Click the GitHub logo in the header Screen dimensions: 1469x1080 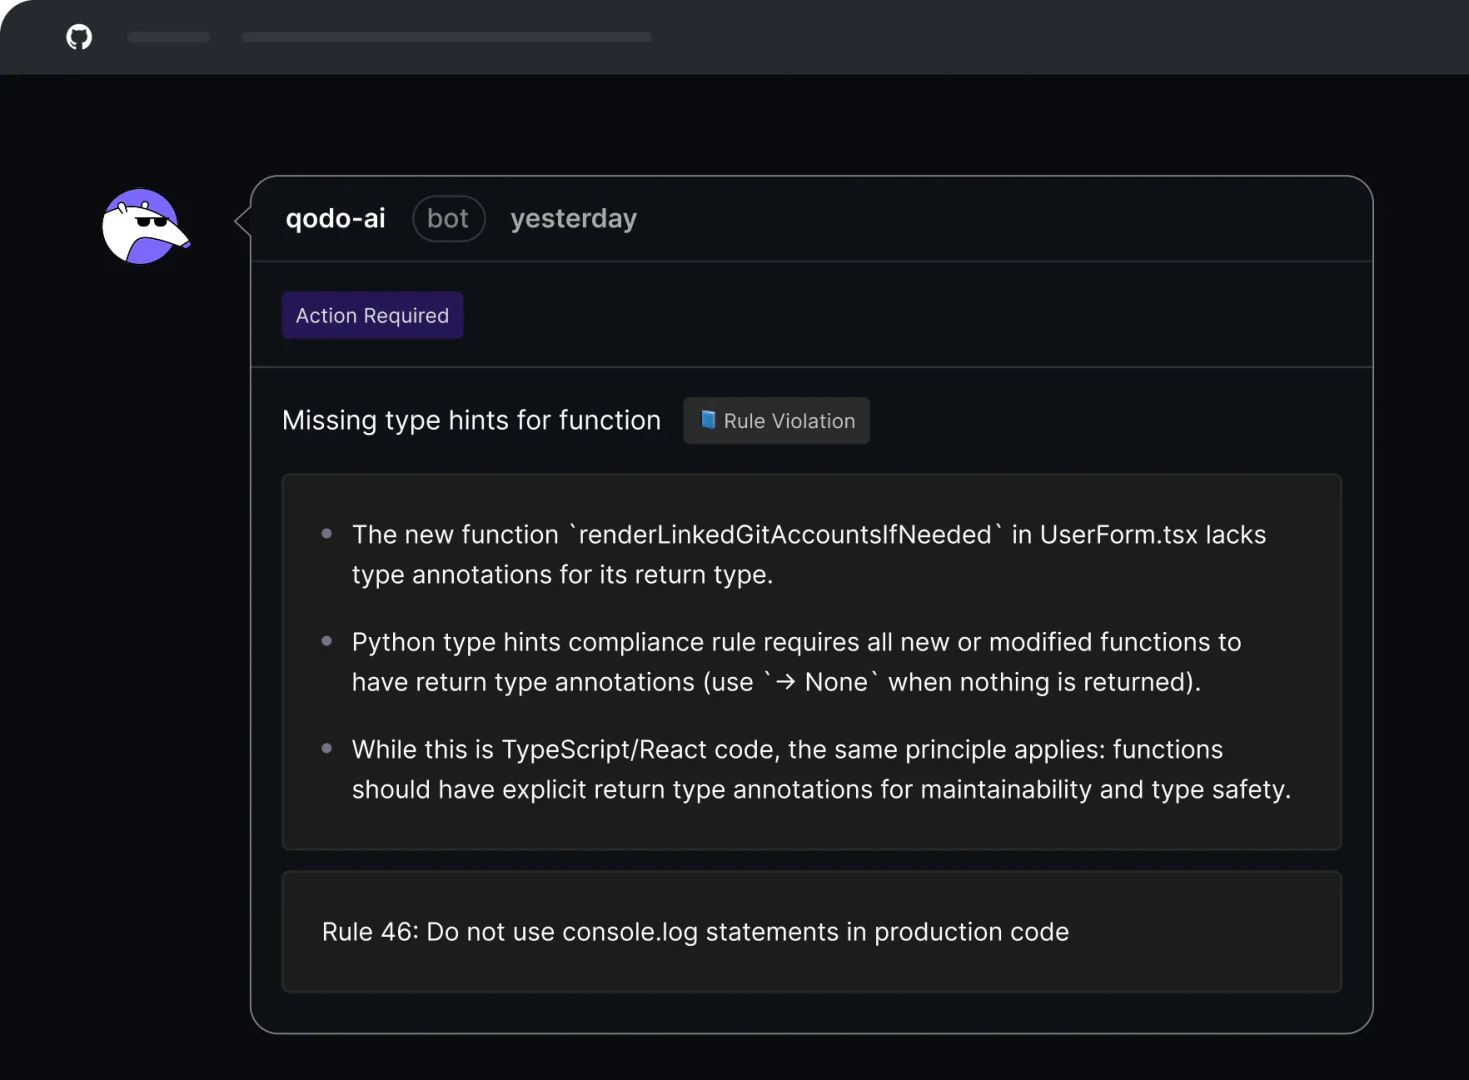coord(78,37)
